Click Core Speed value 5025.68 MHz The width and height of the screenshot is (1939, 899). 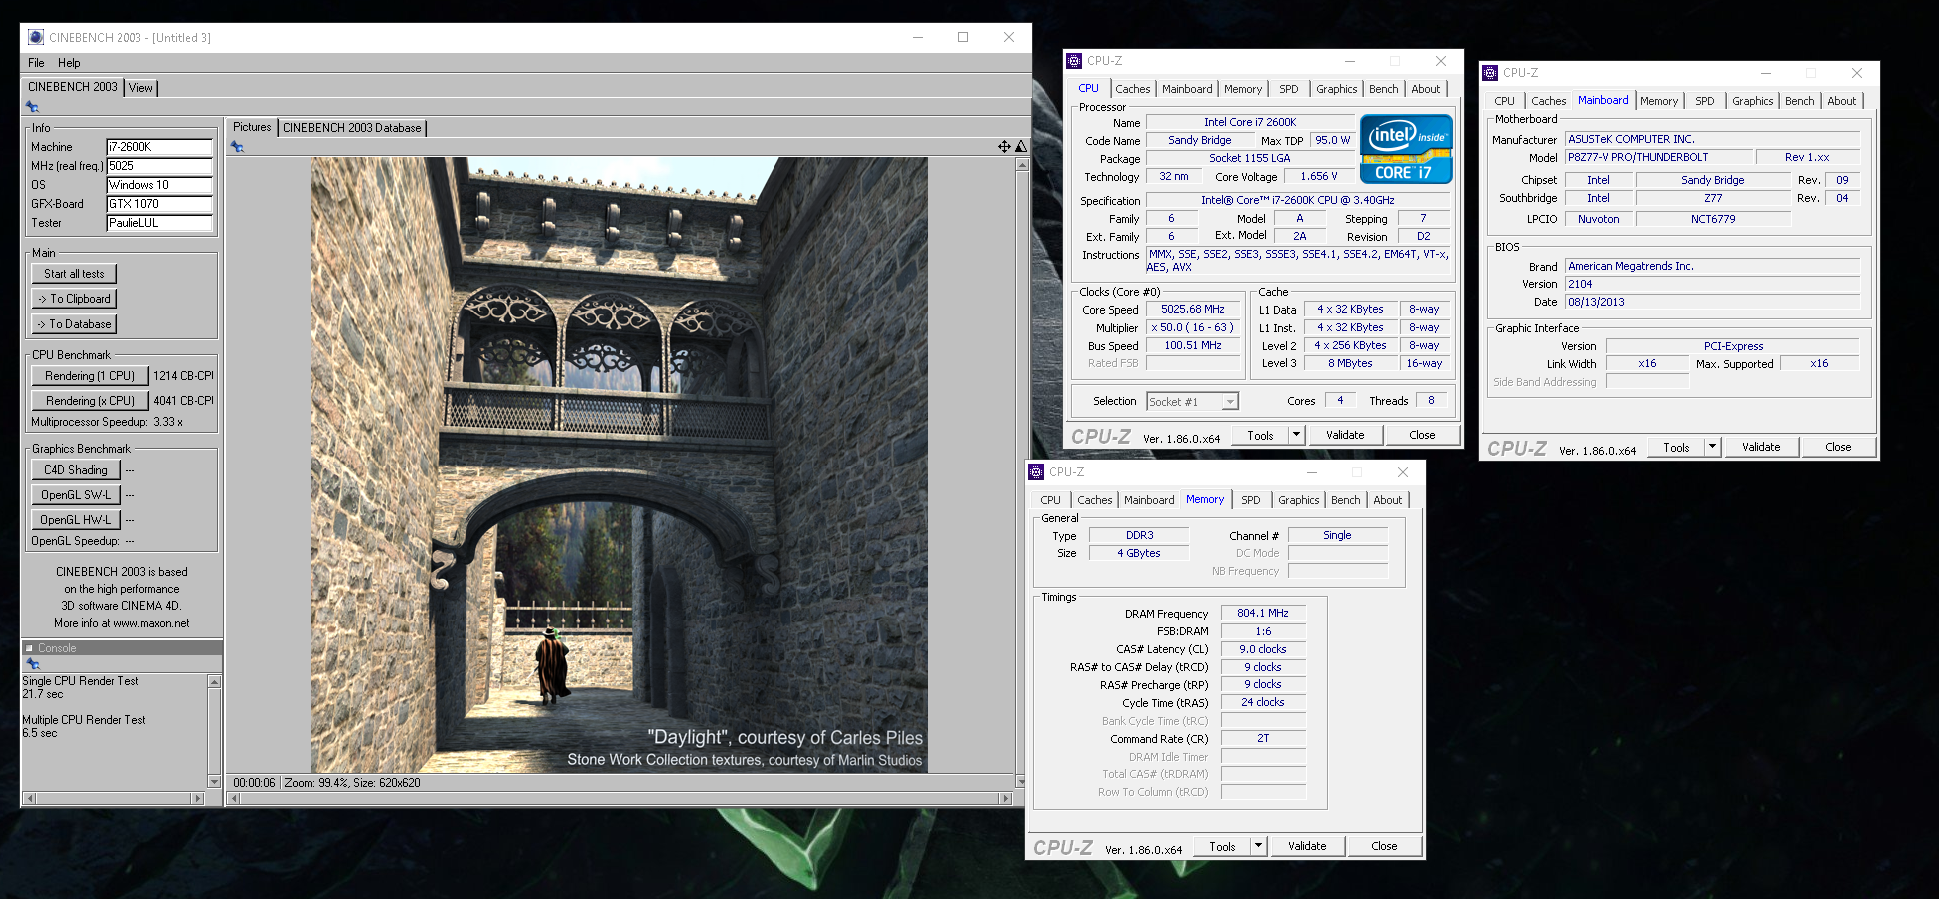click(1192, 310)
